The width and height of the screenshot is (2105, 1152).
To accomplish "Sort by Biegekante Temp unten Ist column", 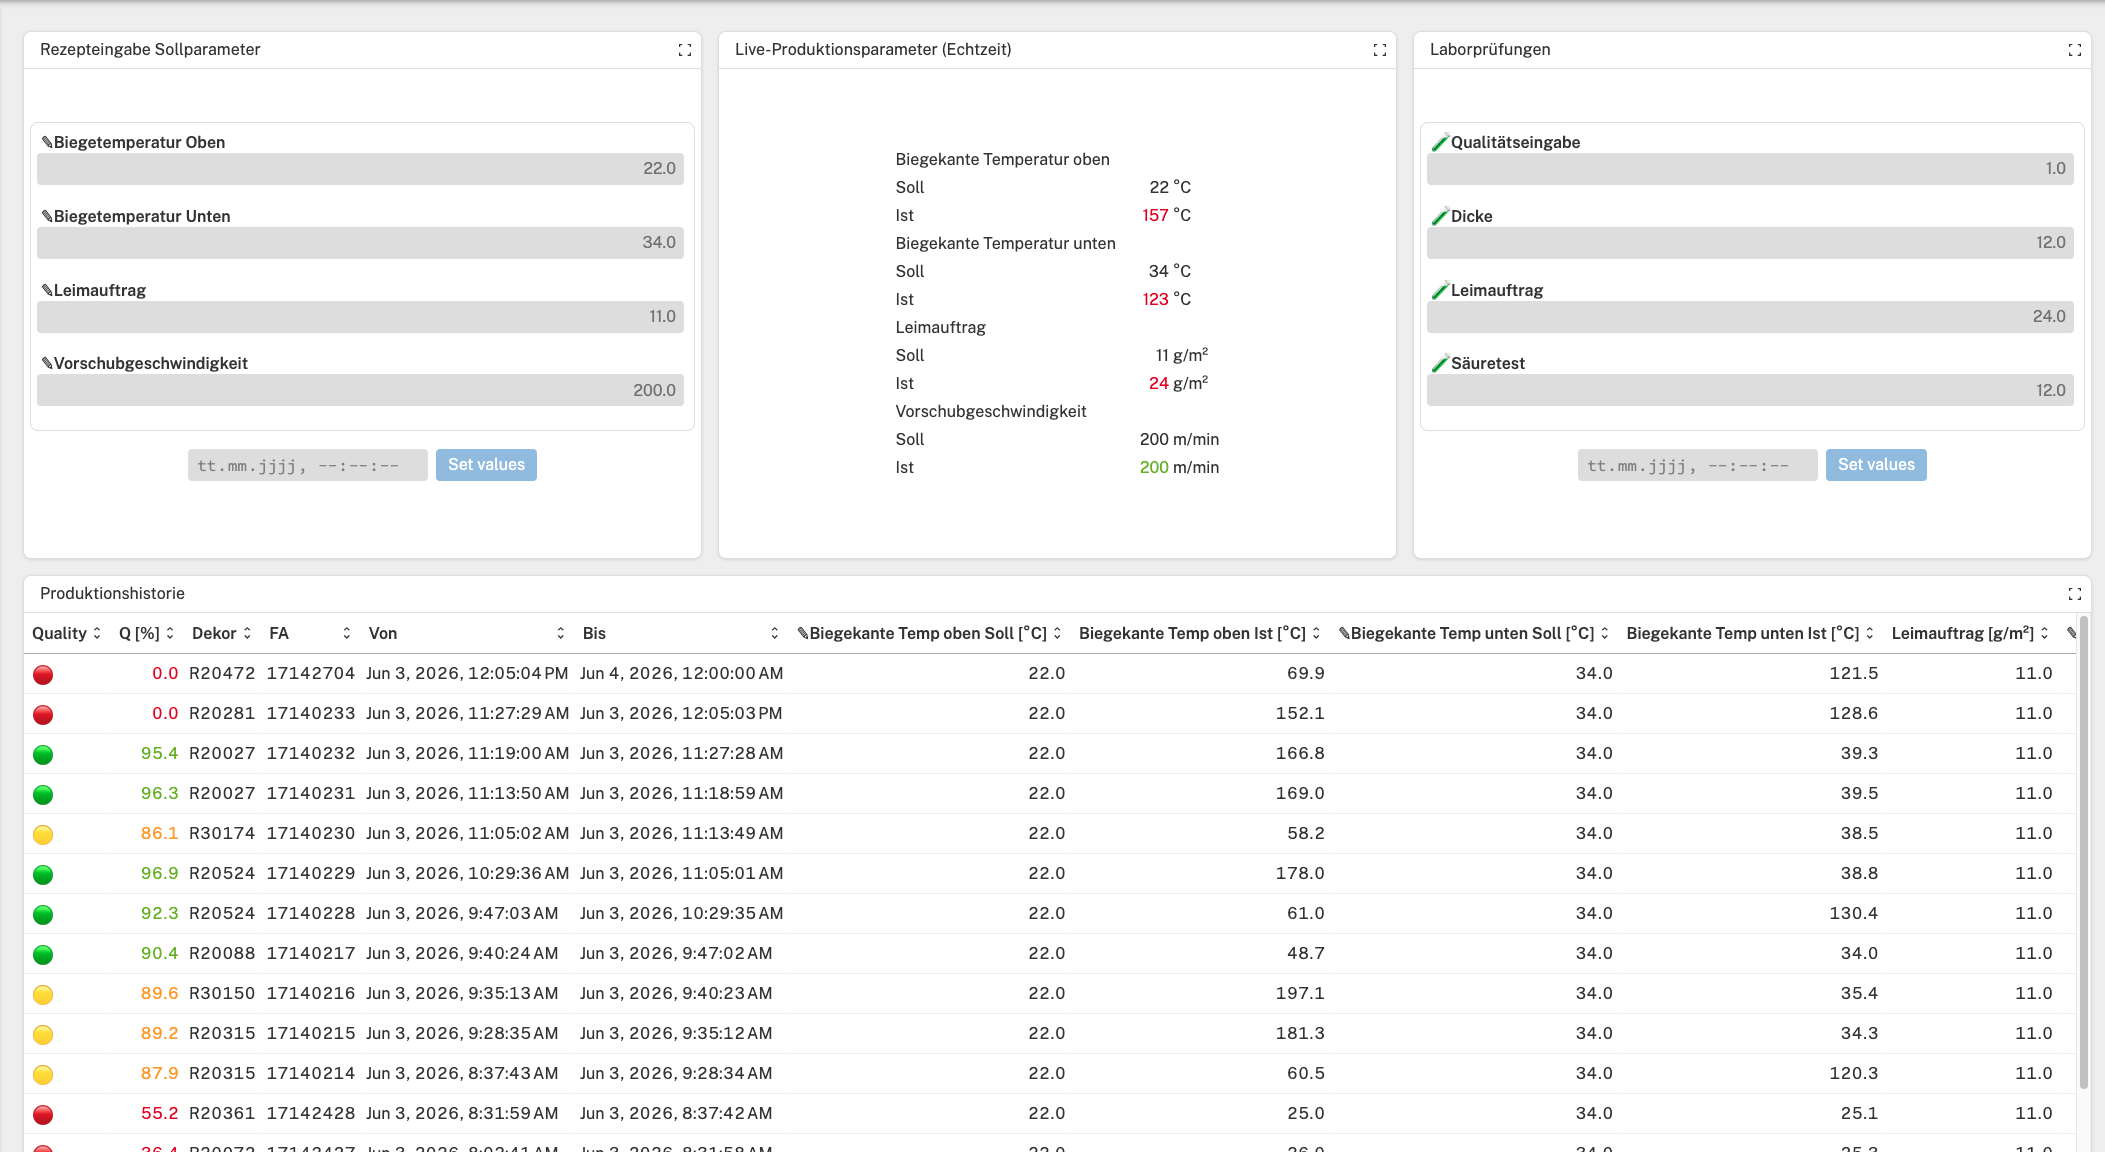I will 1869,634.
